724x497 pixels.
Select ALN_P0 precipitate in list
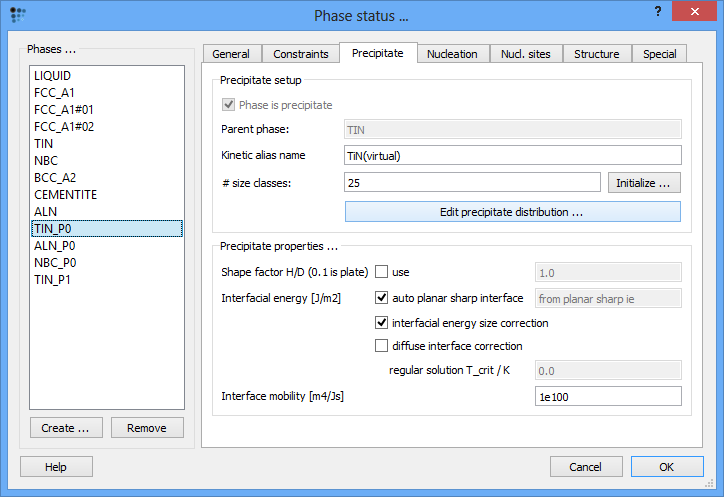pos(107,246)
